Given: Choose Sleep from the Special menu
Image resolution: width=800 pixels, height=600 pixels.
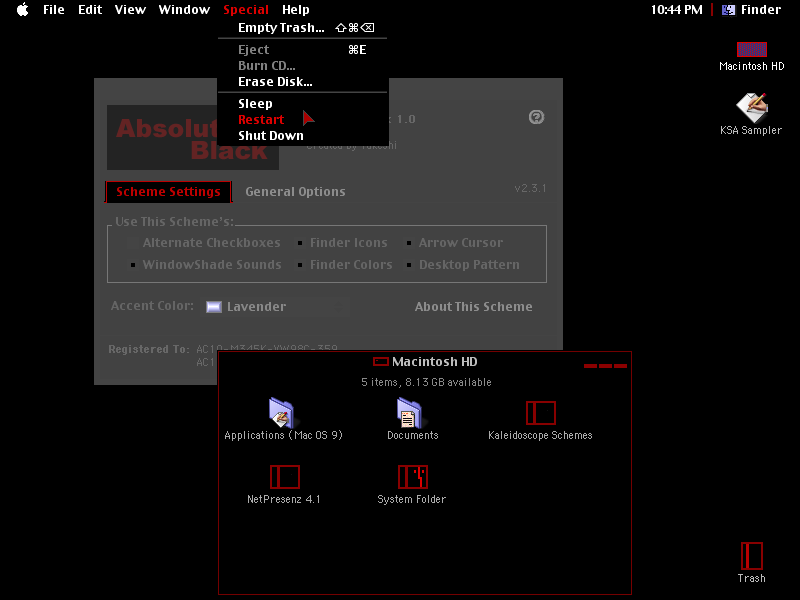Looking at the screenshot, I should pos(303,104).
